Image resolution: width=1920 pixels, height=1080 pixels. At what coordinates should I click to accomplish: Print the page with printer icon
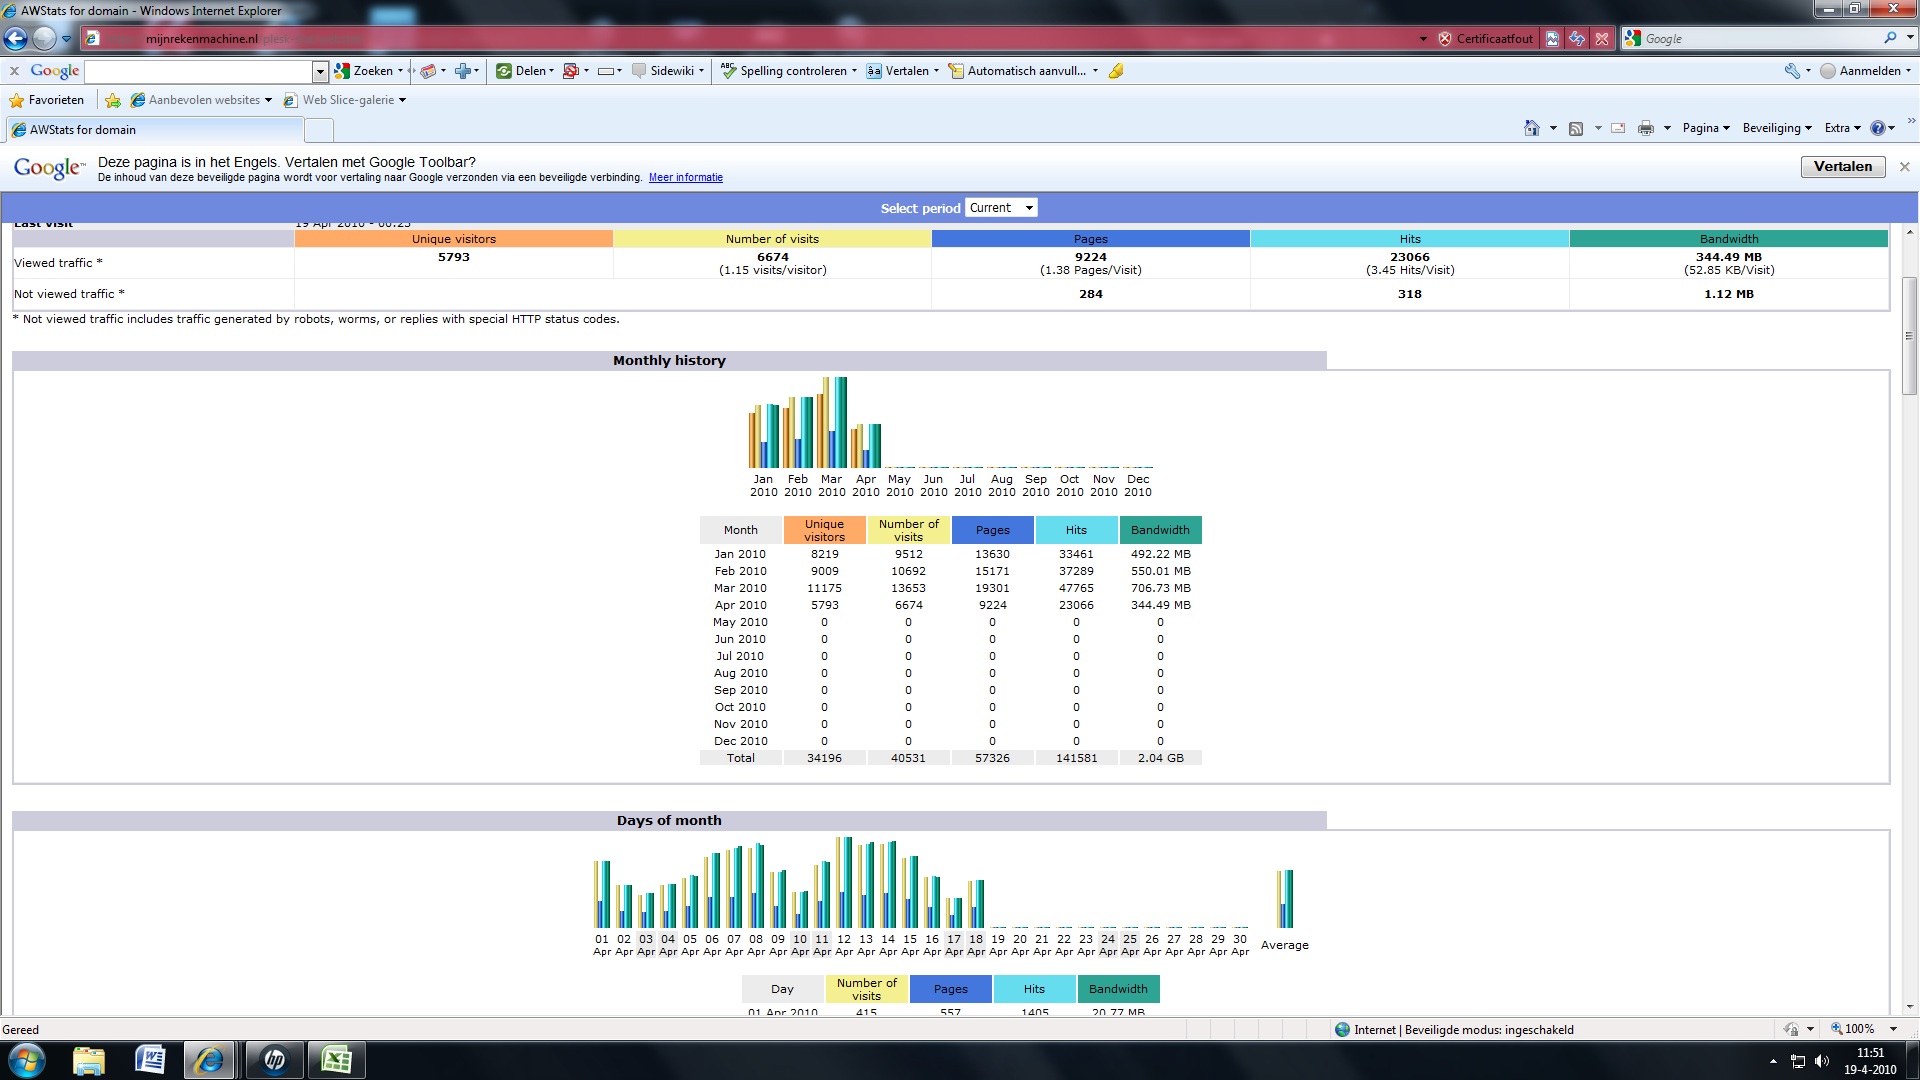[x=1645, y=128]
